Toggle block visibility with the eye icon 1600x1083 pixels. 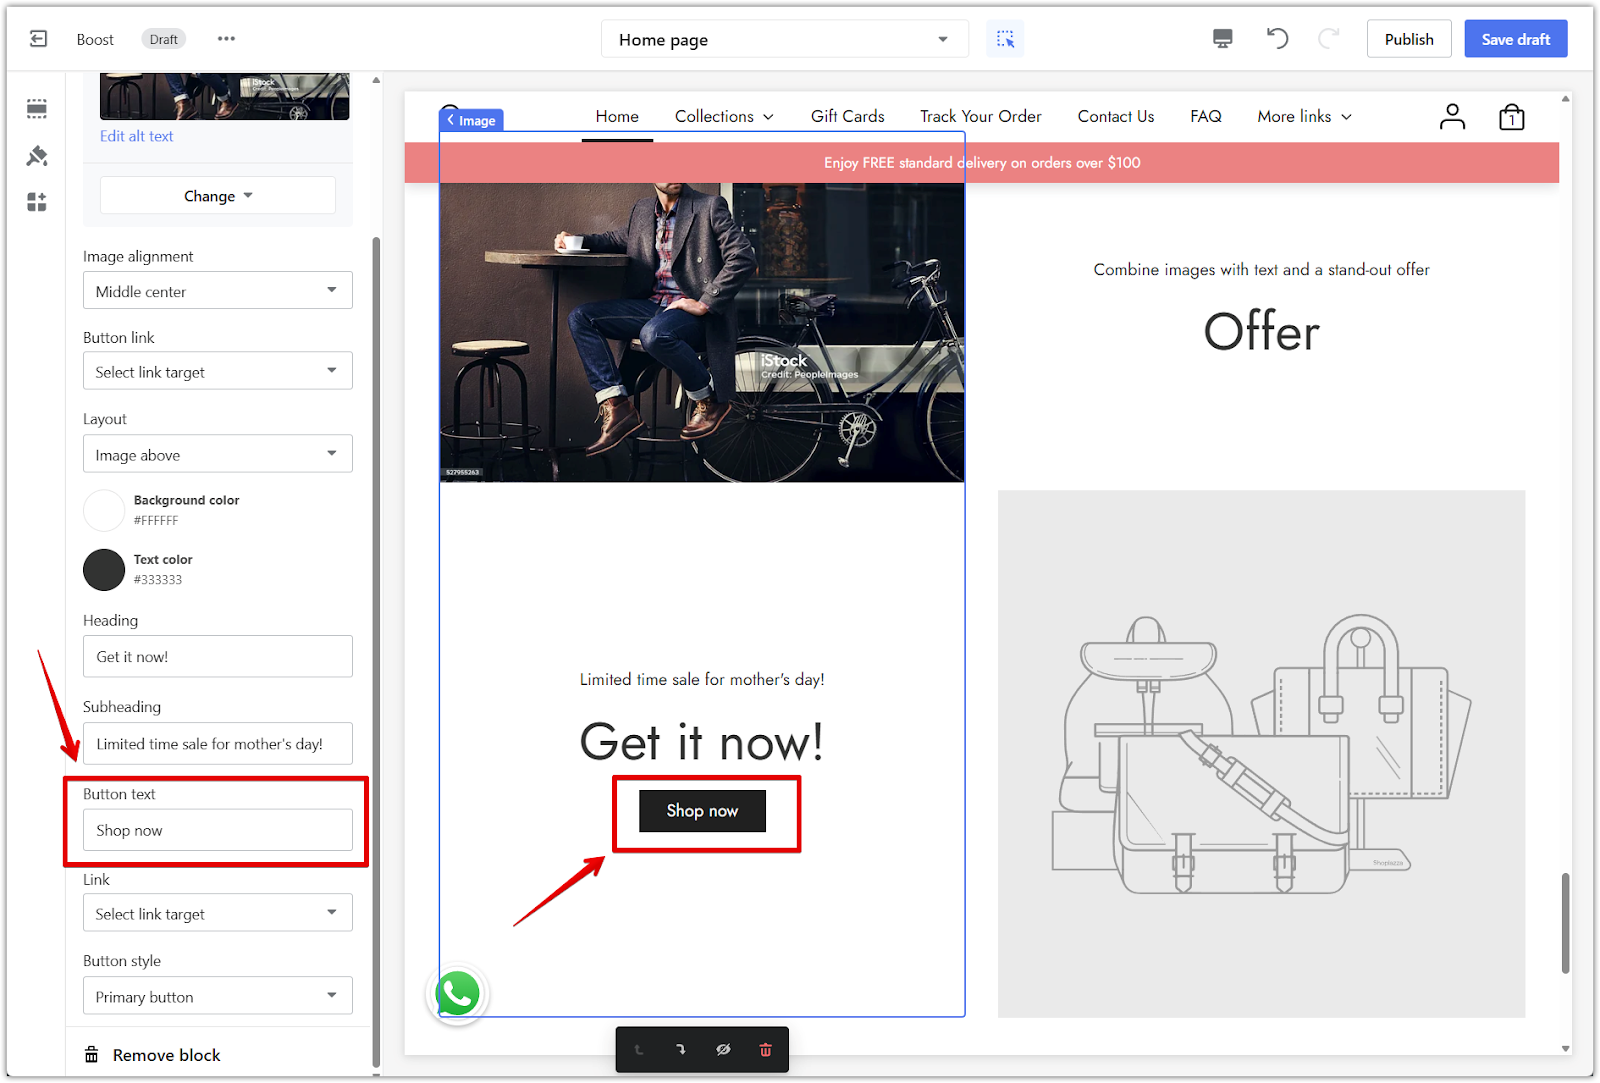pyautogui.click(x=723, y=1049)
